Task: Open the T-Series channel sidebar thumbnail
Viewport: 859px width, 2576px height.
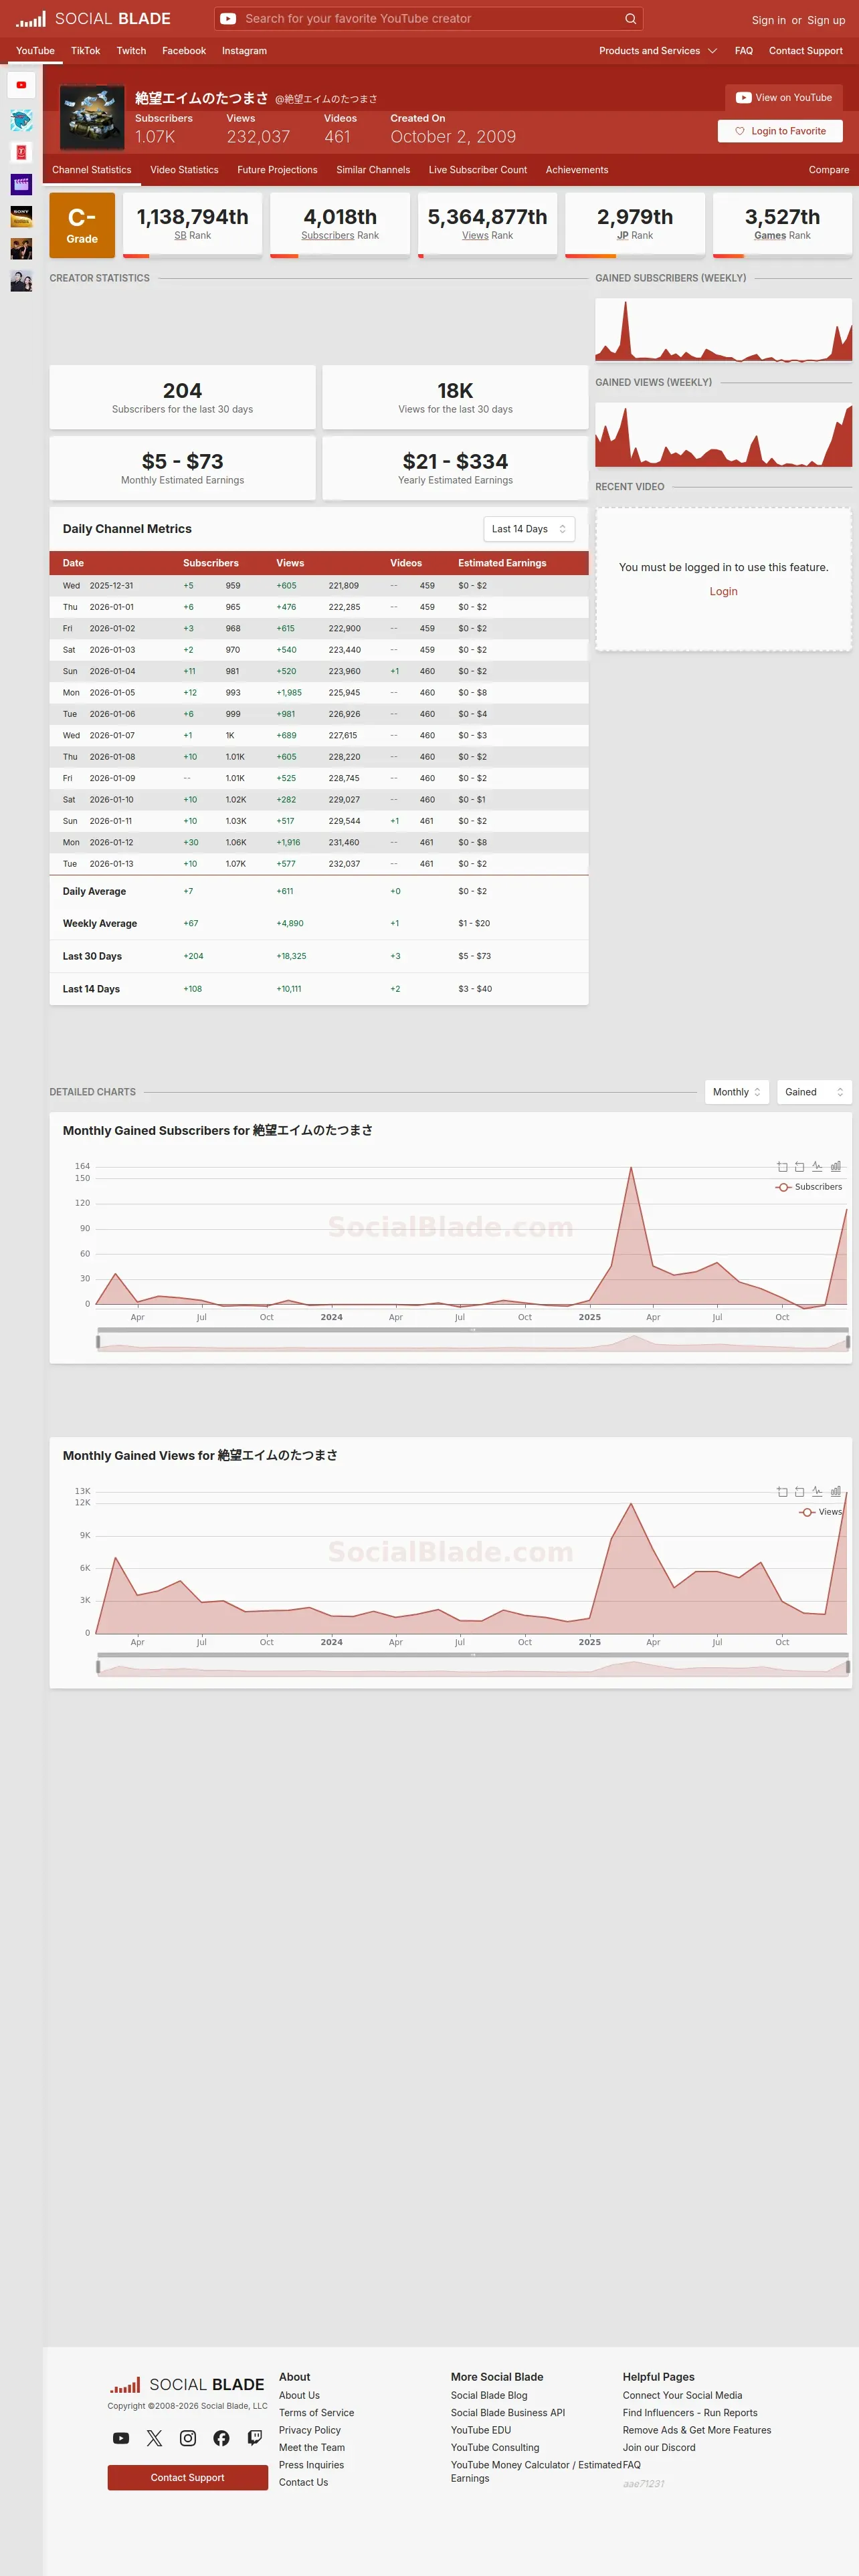Action: [x=21, y=152]
